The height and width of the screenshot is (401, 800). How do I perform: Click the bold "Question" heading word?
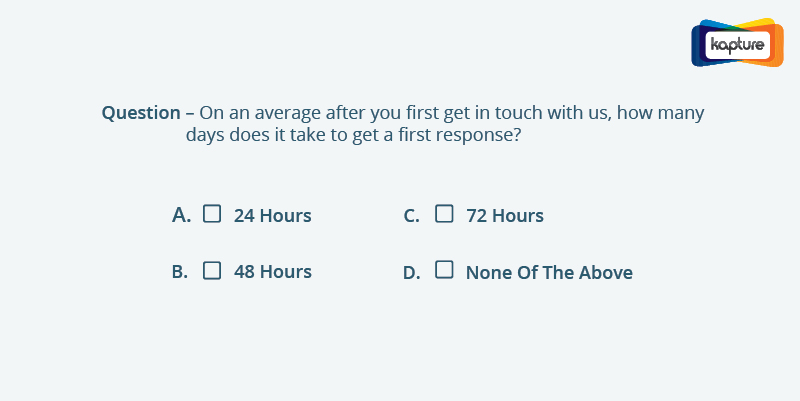point(141,113)
